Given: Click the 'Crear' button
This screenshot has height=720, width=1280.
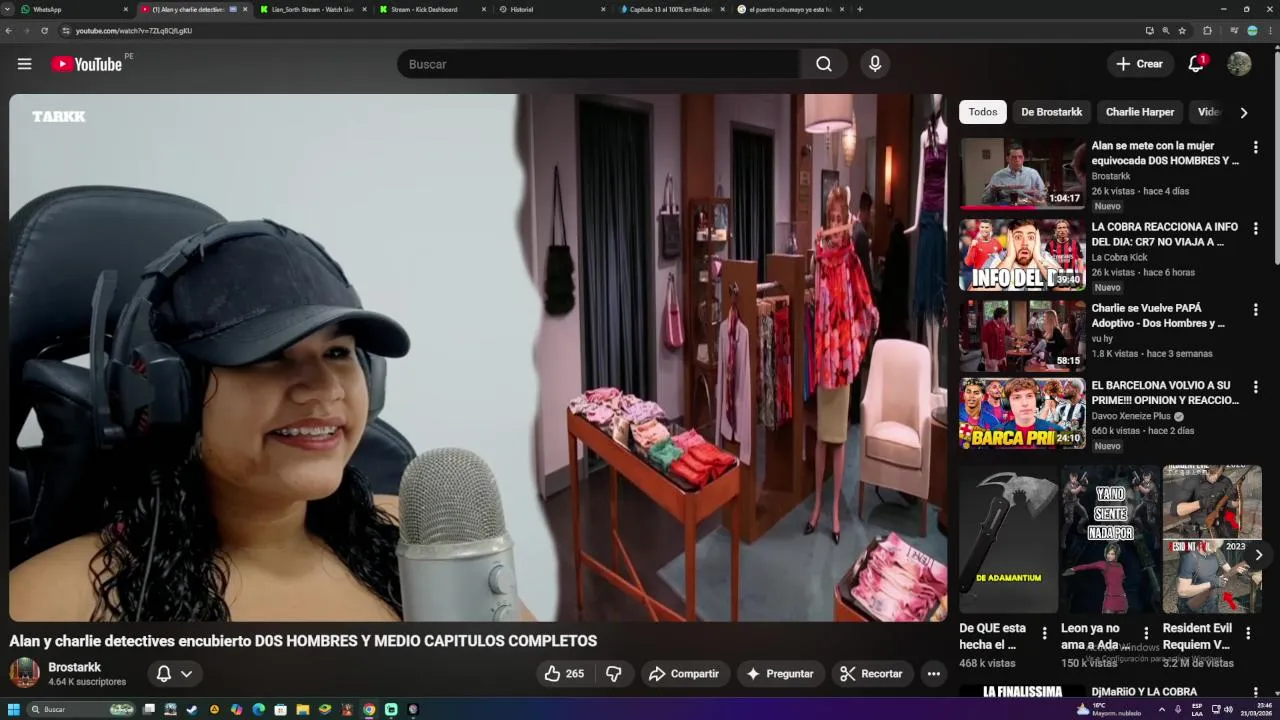Looking at the screenshot, I should tap(1141, 64).
